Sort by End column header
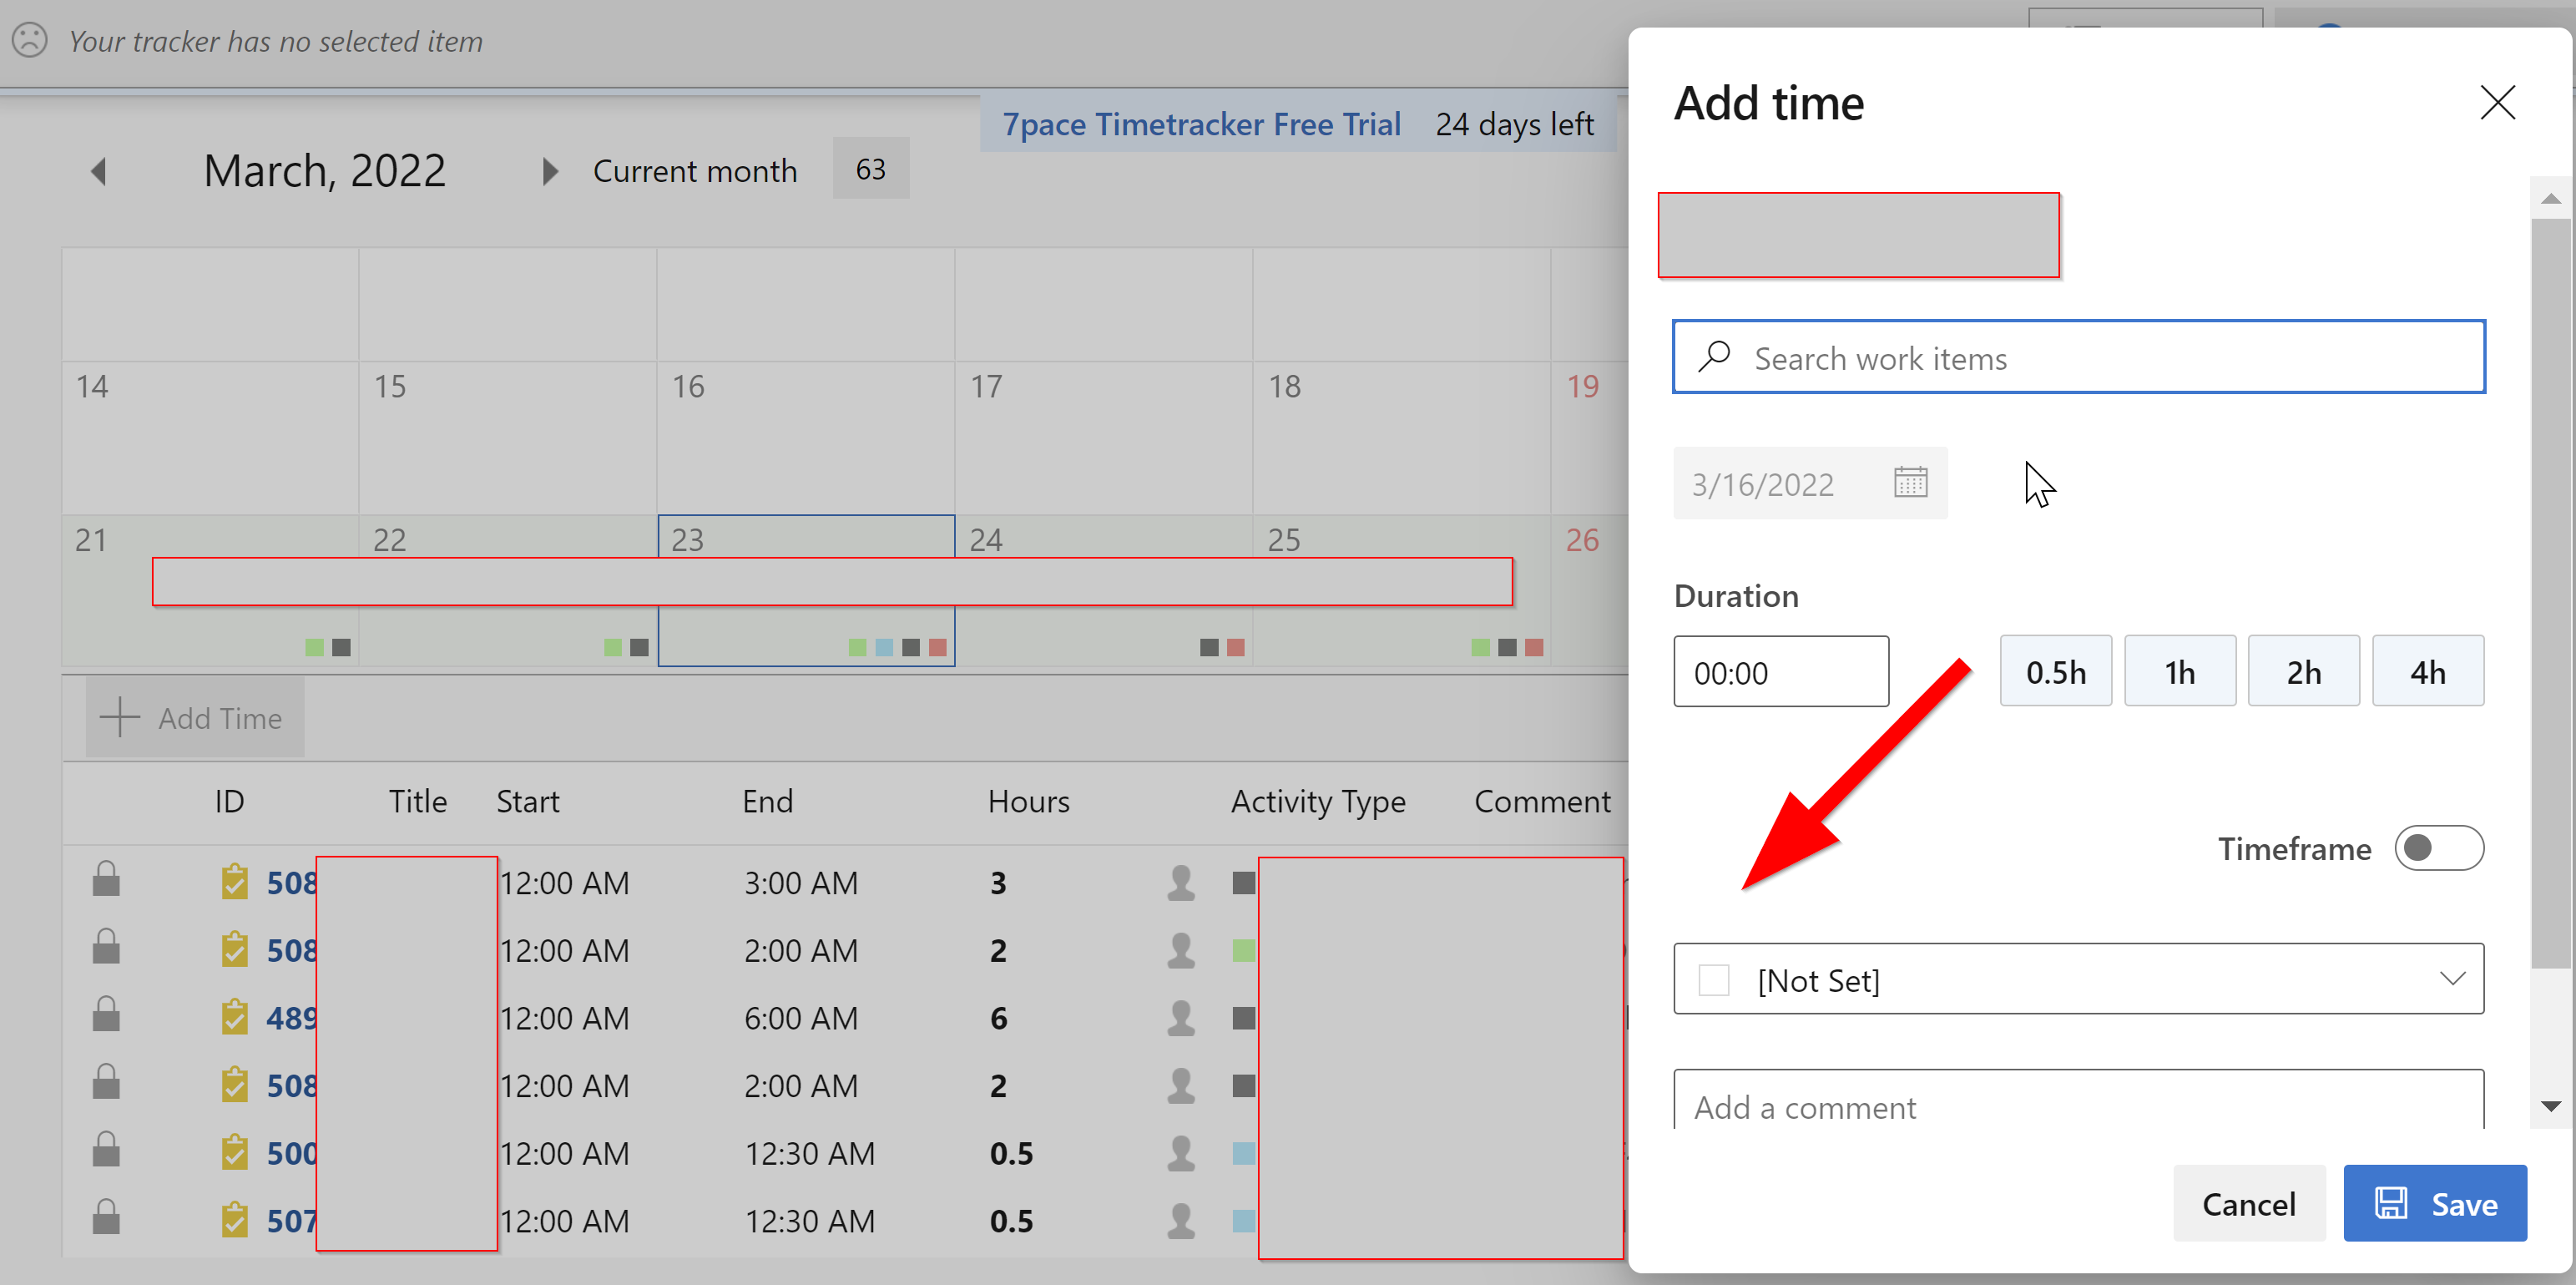Screen dimensions: 2576x1285 (767, 801)
